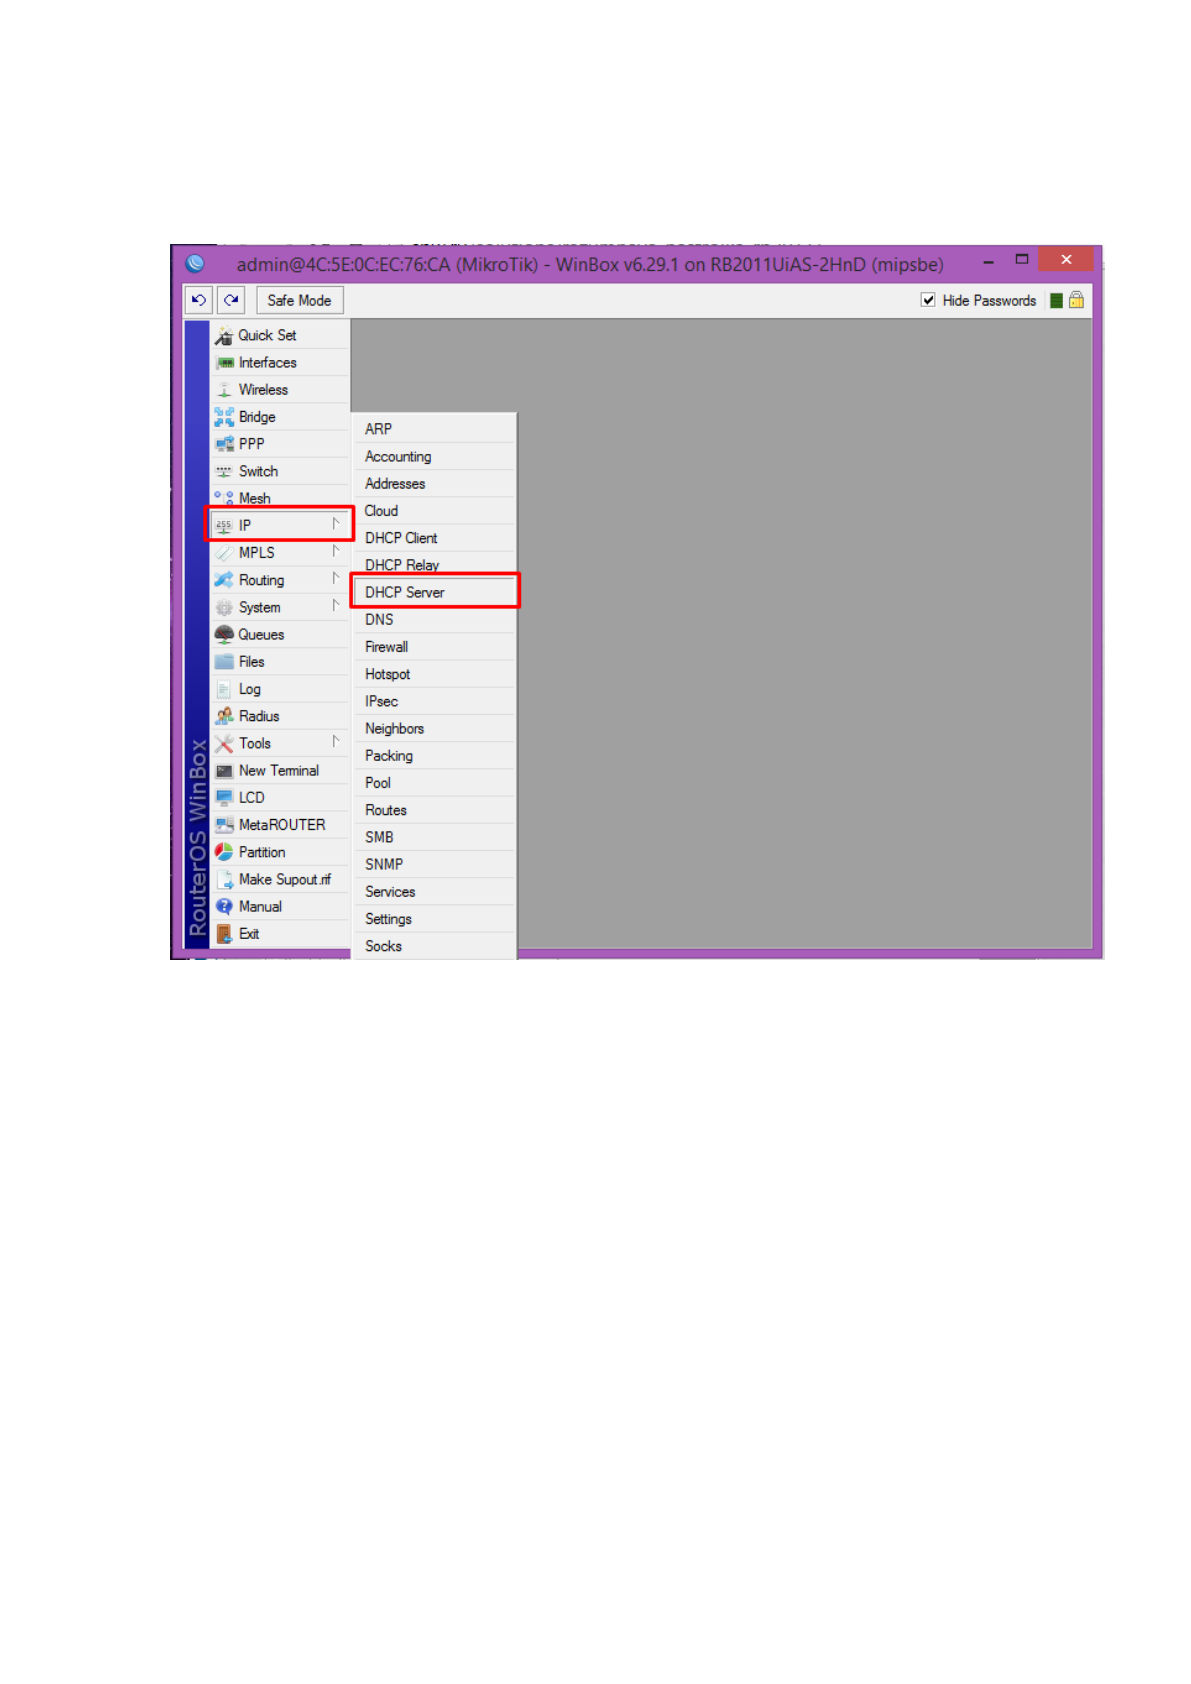This screenshot has width=1191, height=1684.
Task: Select ARP in the IP submenu
Action: click(434, 429)
